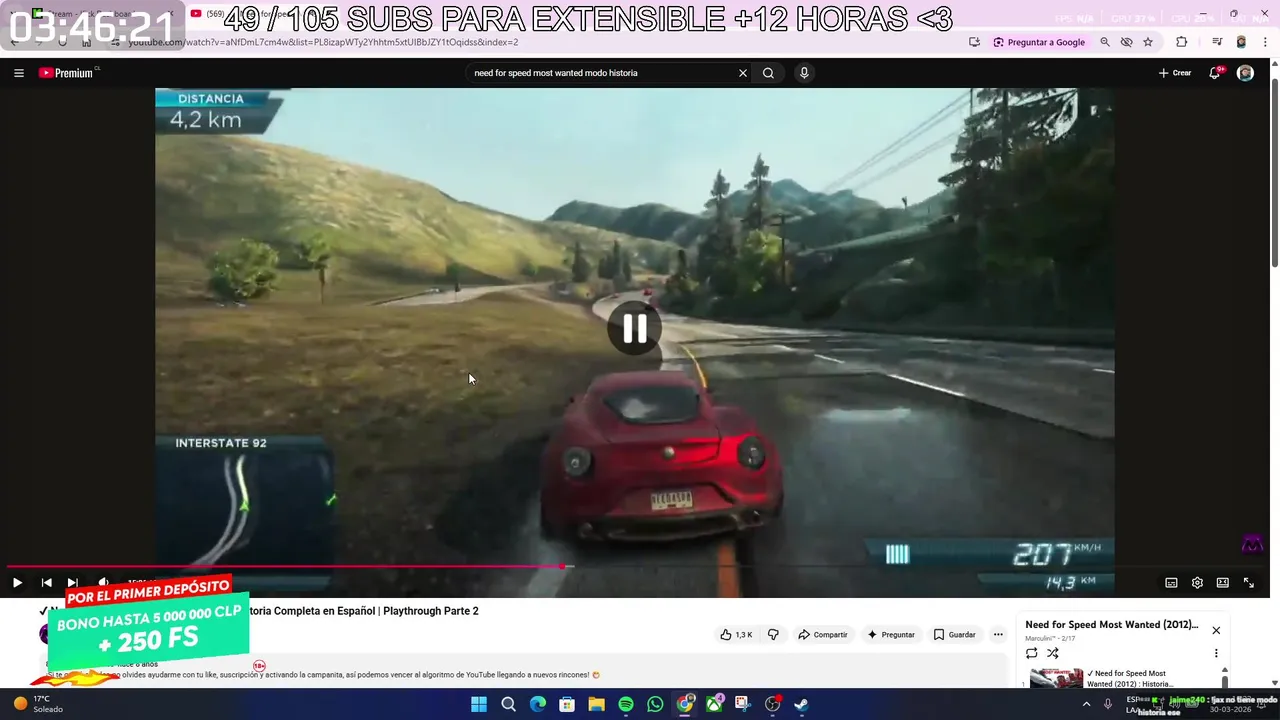Open WhatsApp from taskbar

click(x=655, y=704)
